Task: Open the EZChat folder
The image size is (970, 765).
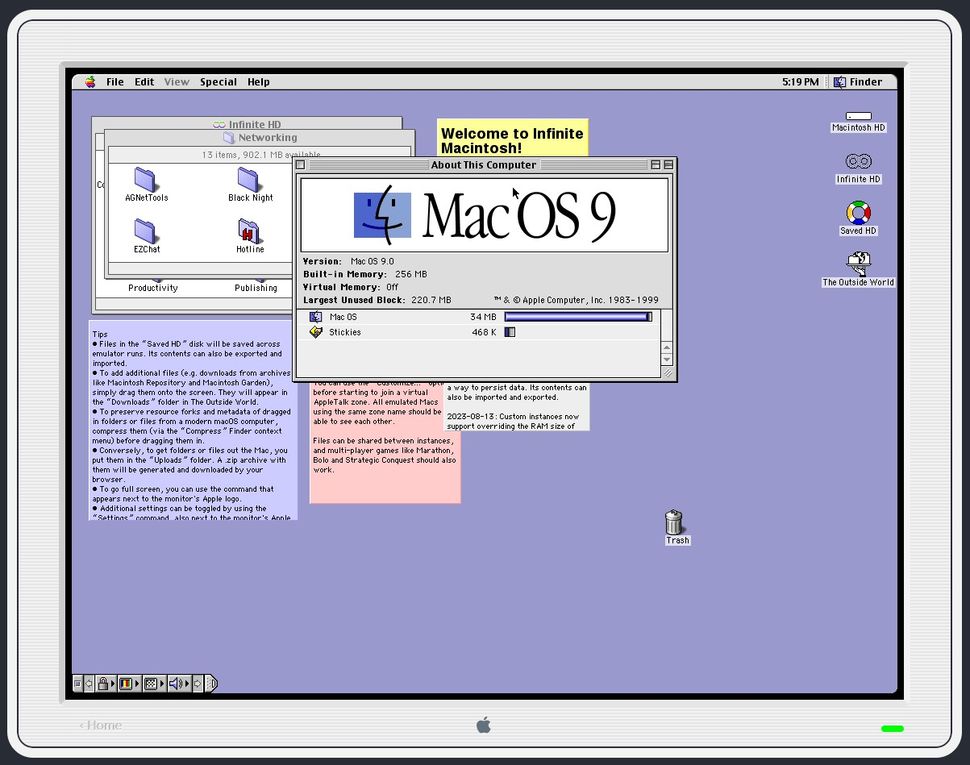Action: click(145, 231)
